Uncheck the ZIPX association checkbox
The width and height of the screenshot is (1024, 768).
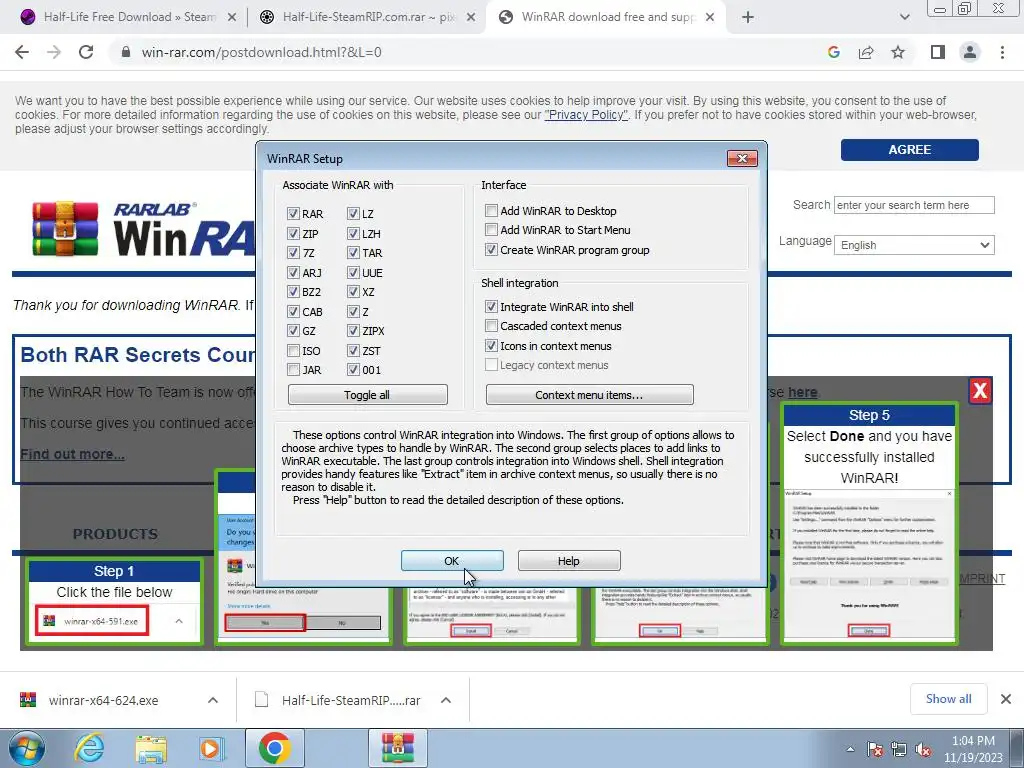pyautogui.click(x=353, y=331)
